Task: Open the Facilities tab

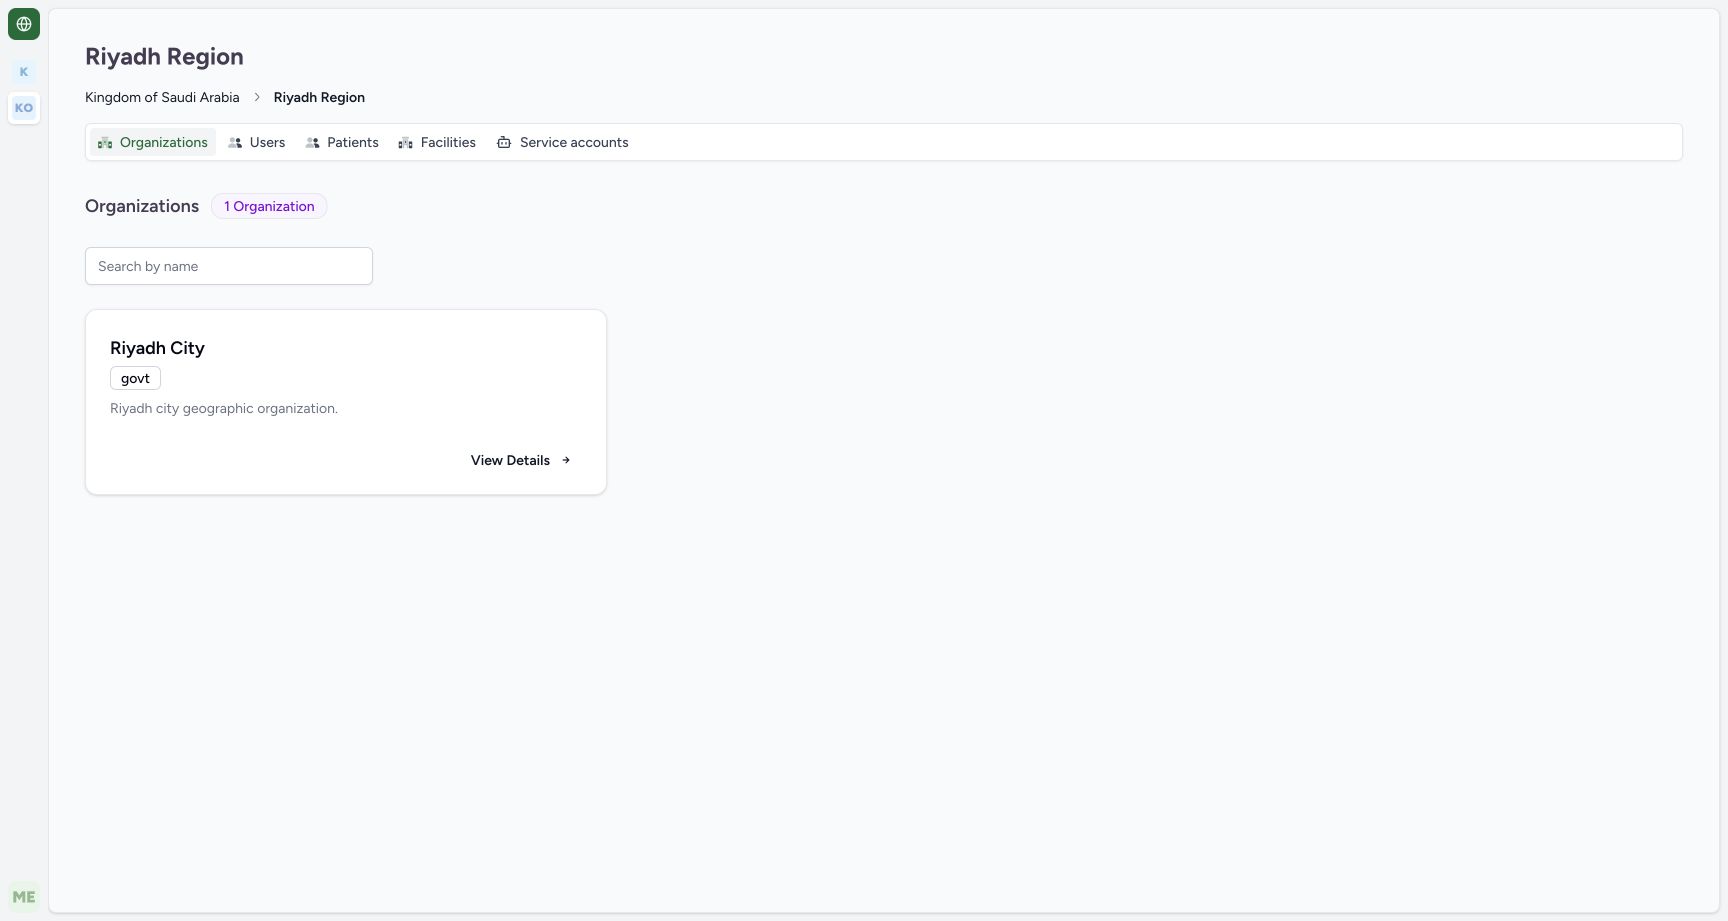Action: [x=437, y=142]
